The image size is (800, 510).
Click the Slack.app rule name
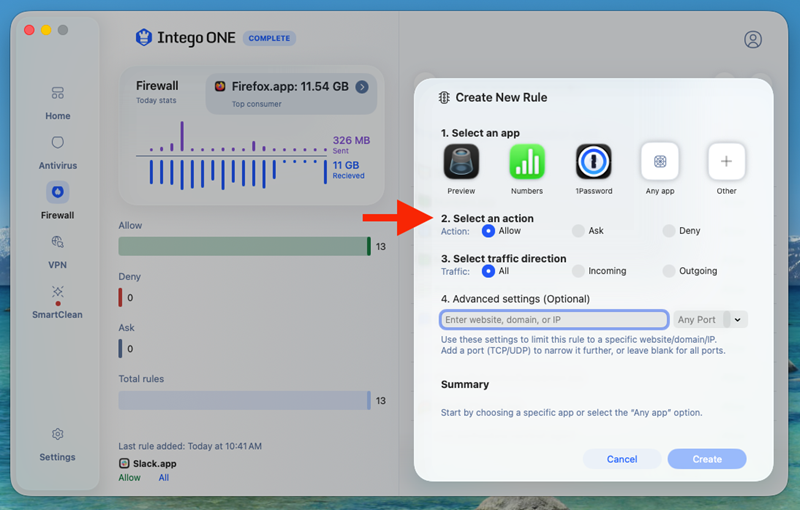(x=155, y=464)
